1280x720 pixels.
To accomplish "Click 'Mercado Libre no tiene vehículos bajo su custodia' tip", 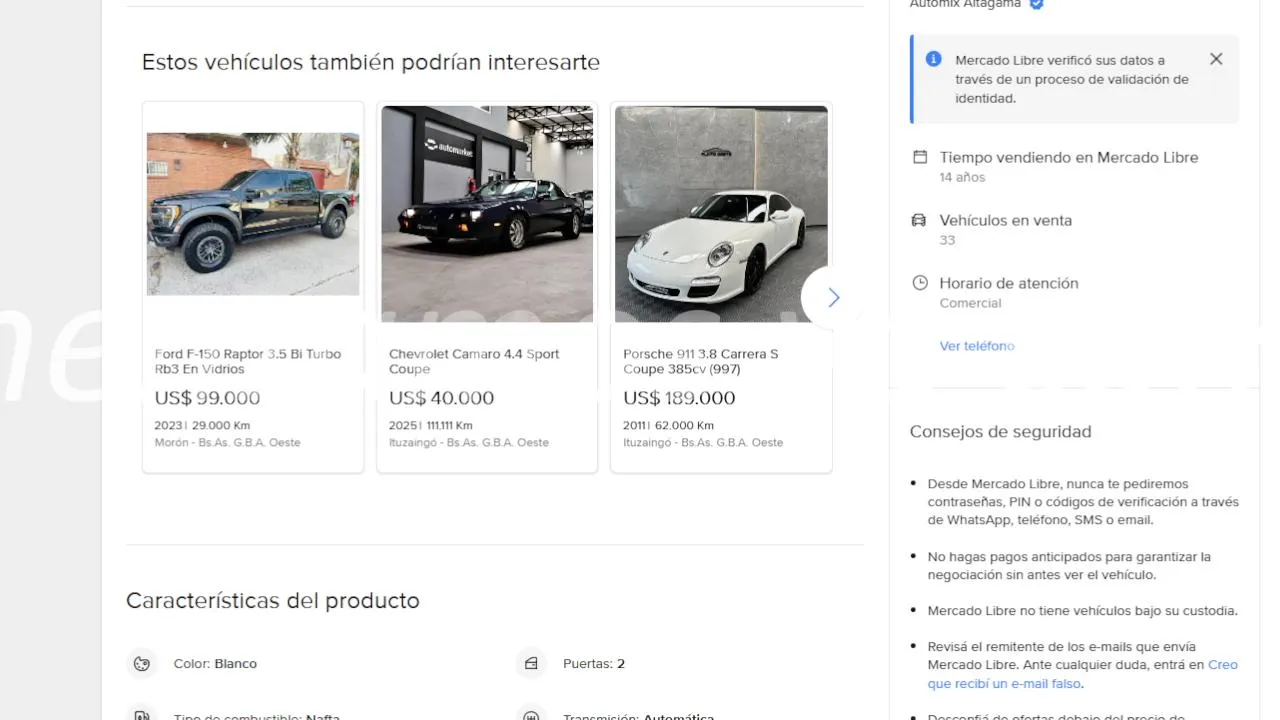I will pos(1083,611).
